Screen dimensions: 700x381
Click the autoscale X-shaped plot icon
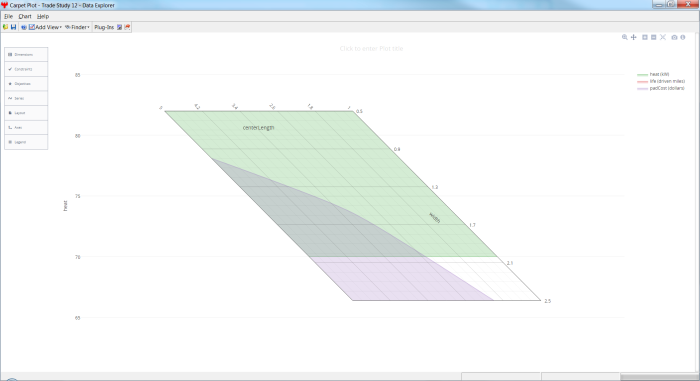(663, 38)
